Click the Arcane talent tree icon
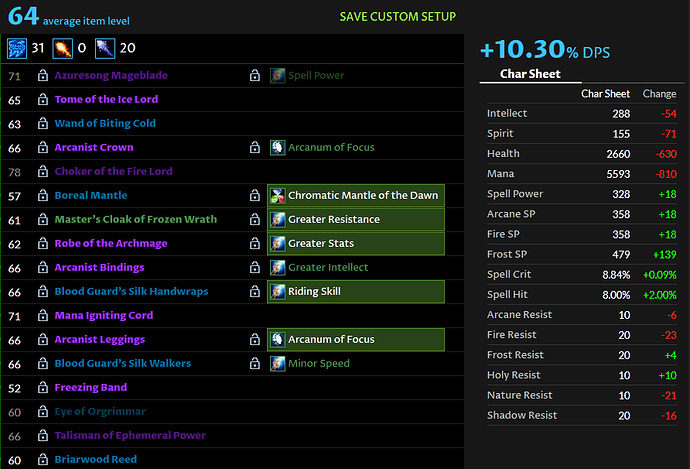Image resolution: width=690 pixels, height=469 pixels. tap(17, 48)
